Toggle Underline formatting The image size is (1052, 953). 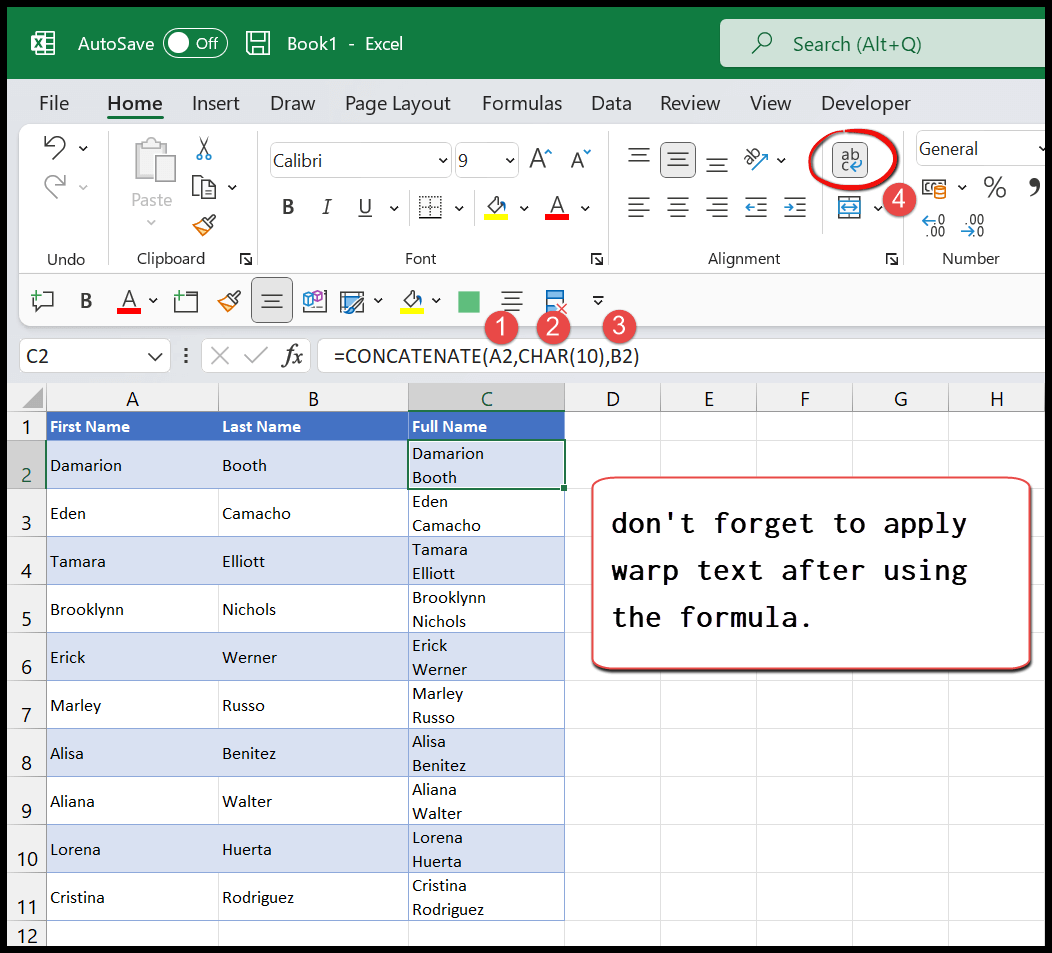[365, 207]
